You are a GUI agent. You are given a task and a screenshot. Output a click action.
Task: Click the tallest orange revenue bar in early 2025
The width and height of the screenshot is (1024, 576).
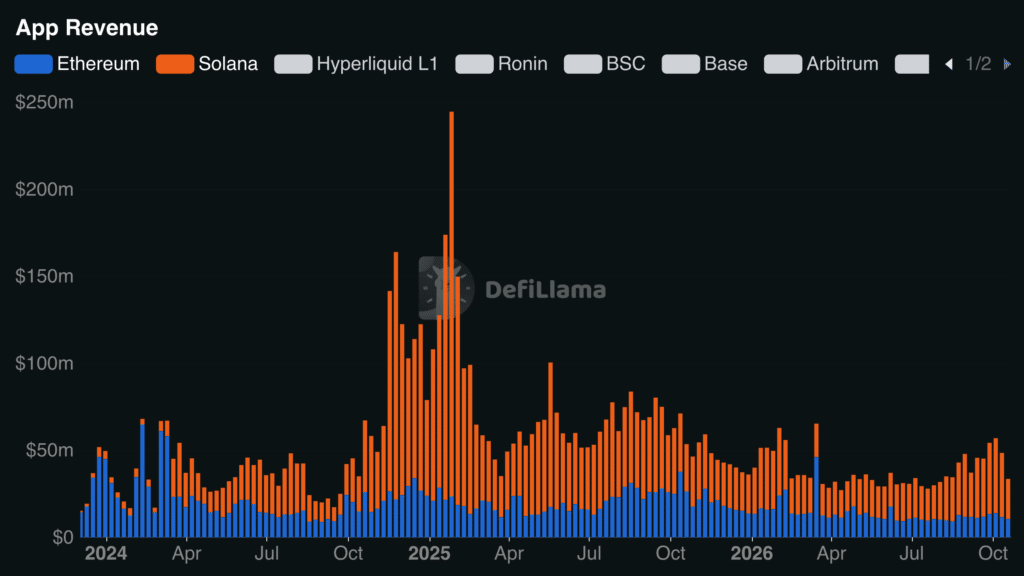pos(451,304)
